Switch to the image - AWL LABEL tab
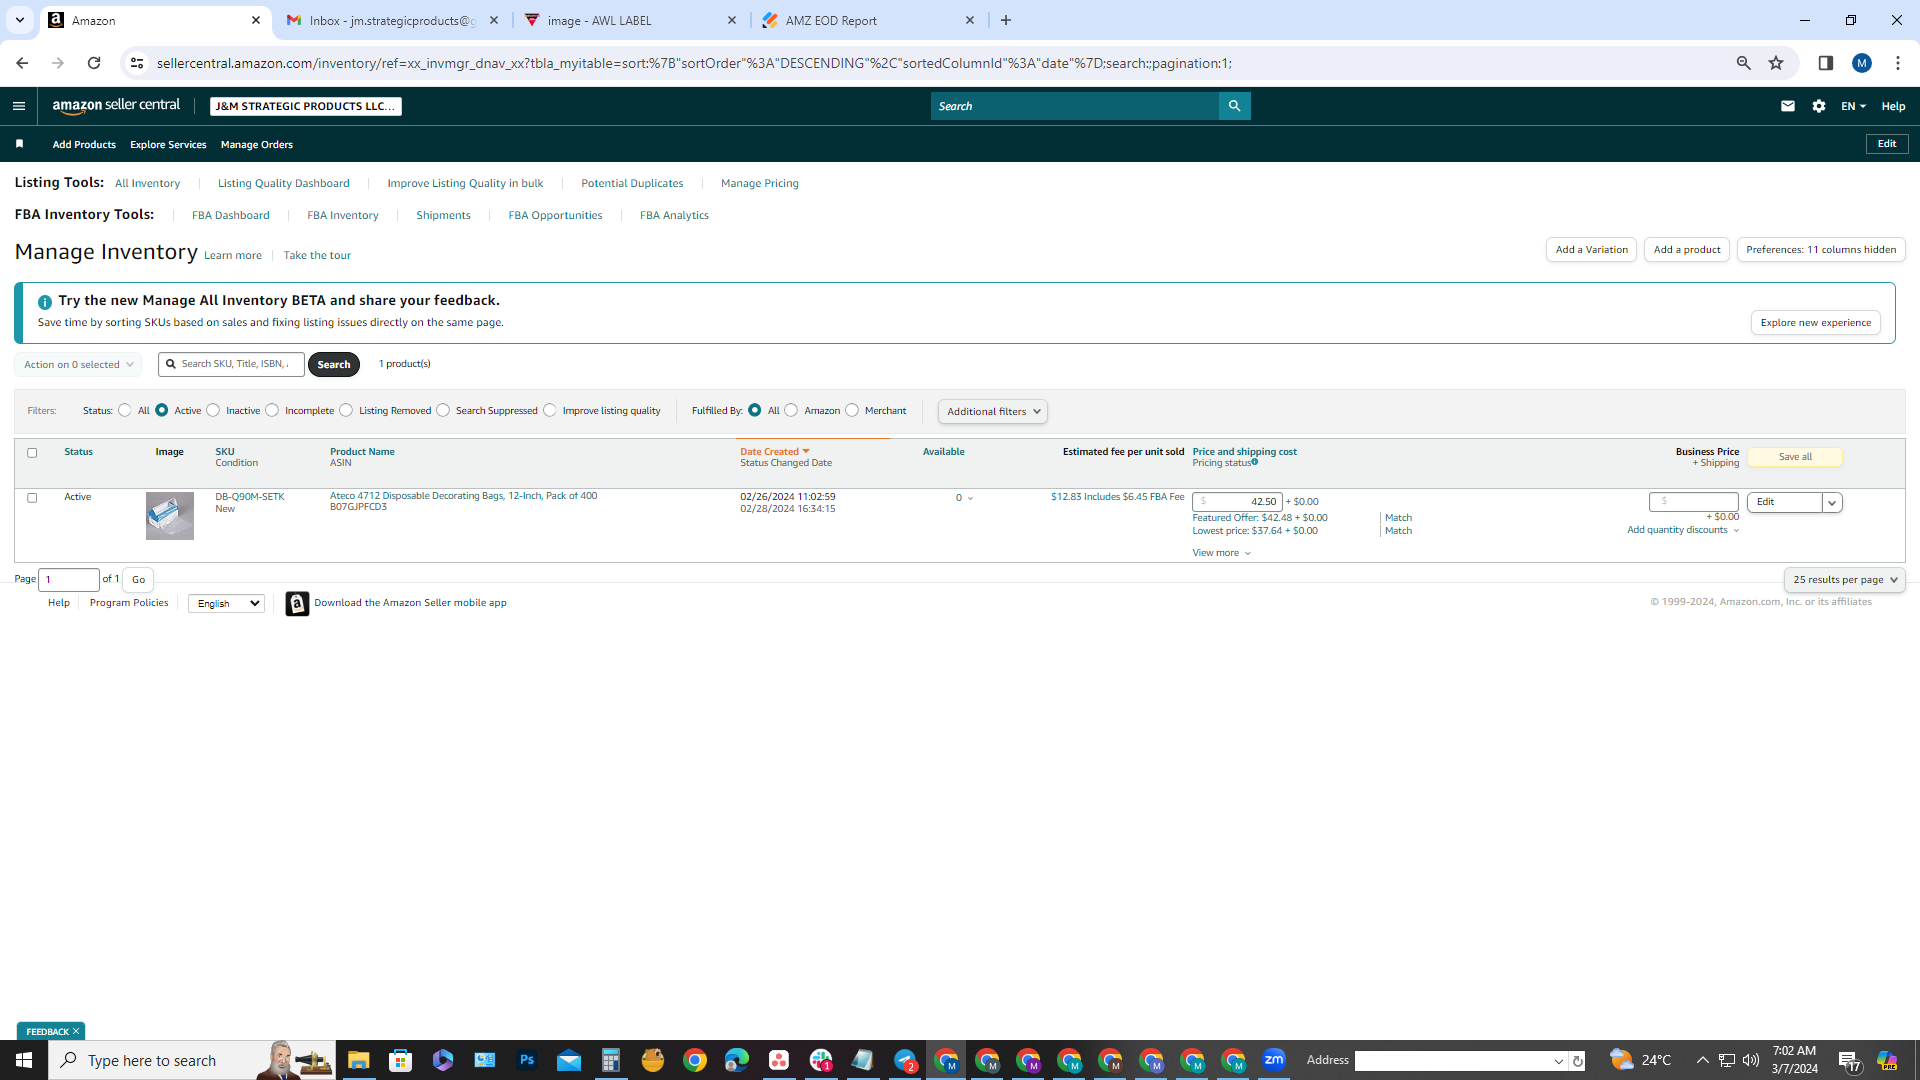The height and width of the screenshot is (1080, 1920). click(630, 20)
